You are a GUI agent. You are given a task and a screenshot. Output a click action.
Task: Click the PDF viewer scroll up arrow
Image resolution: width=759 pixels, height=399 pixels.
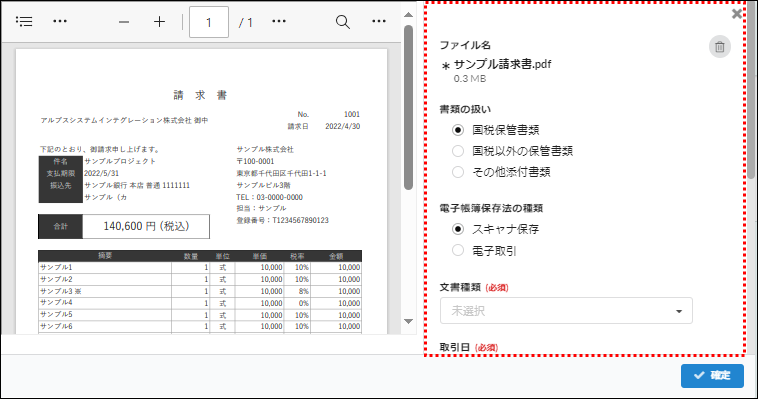[409, 15]
